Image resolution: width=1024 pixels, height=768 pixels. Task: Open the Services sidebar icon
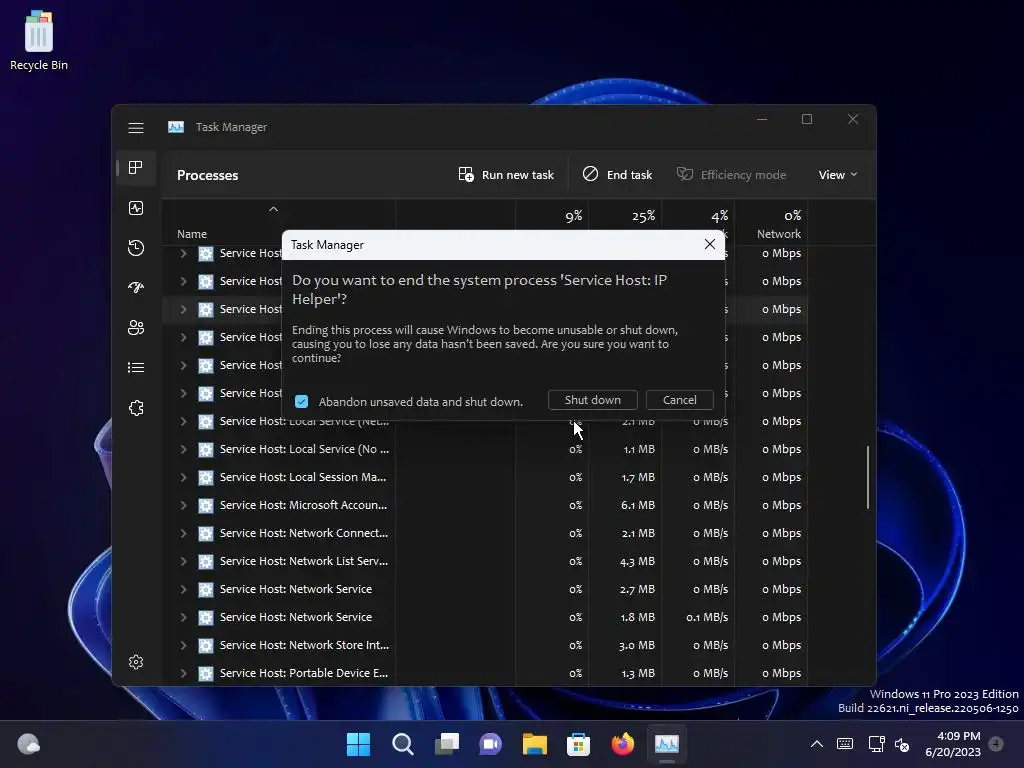coord(136,408)
